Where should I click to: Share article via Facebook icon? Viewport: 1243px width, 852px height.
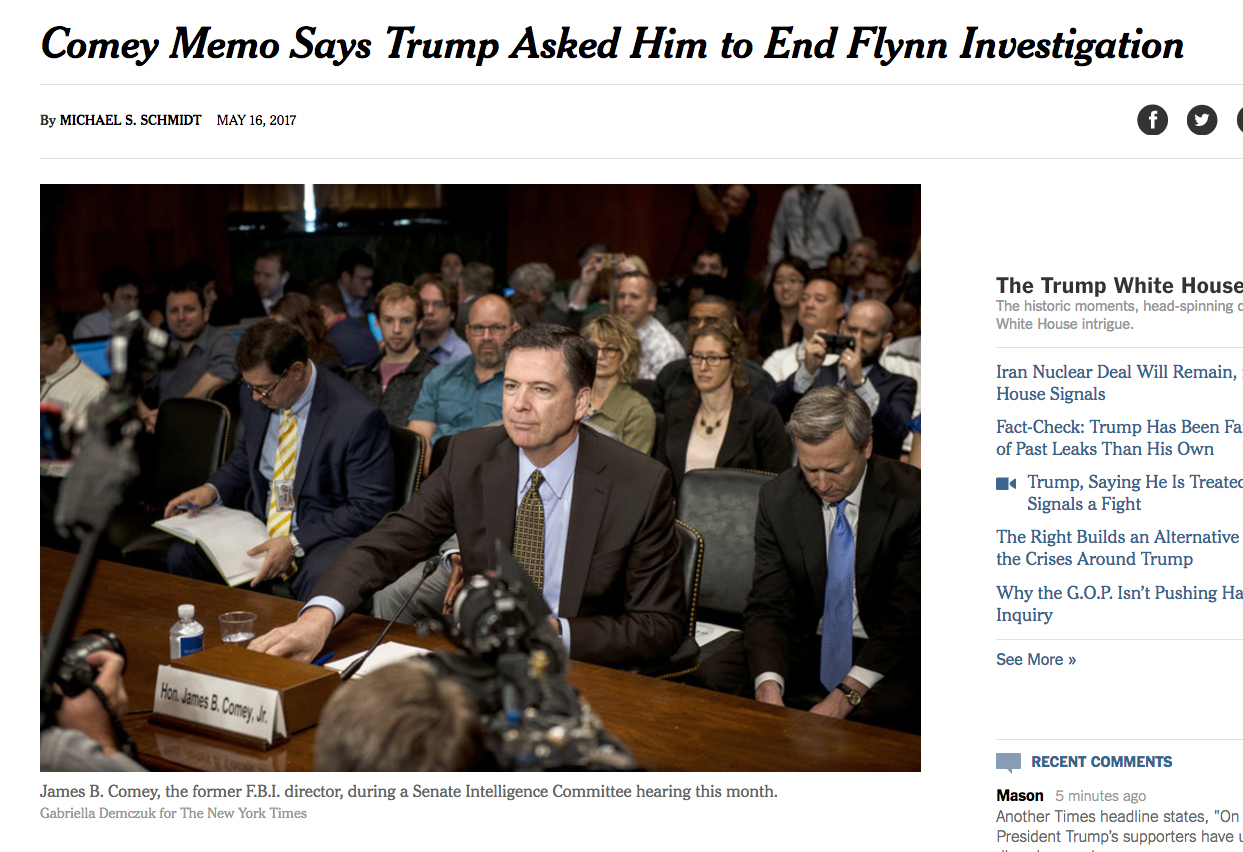tap(1152, 121)
